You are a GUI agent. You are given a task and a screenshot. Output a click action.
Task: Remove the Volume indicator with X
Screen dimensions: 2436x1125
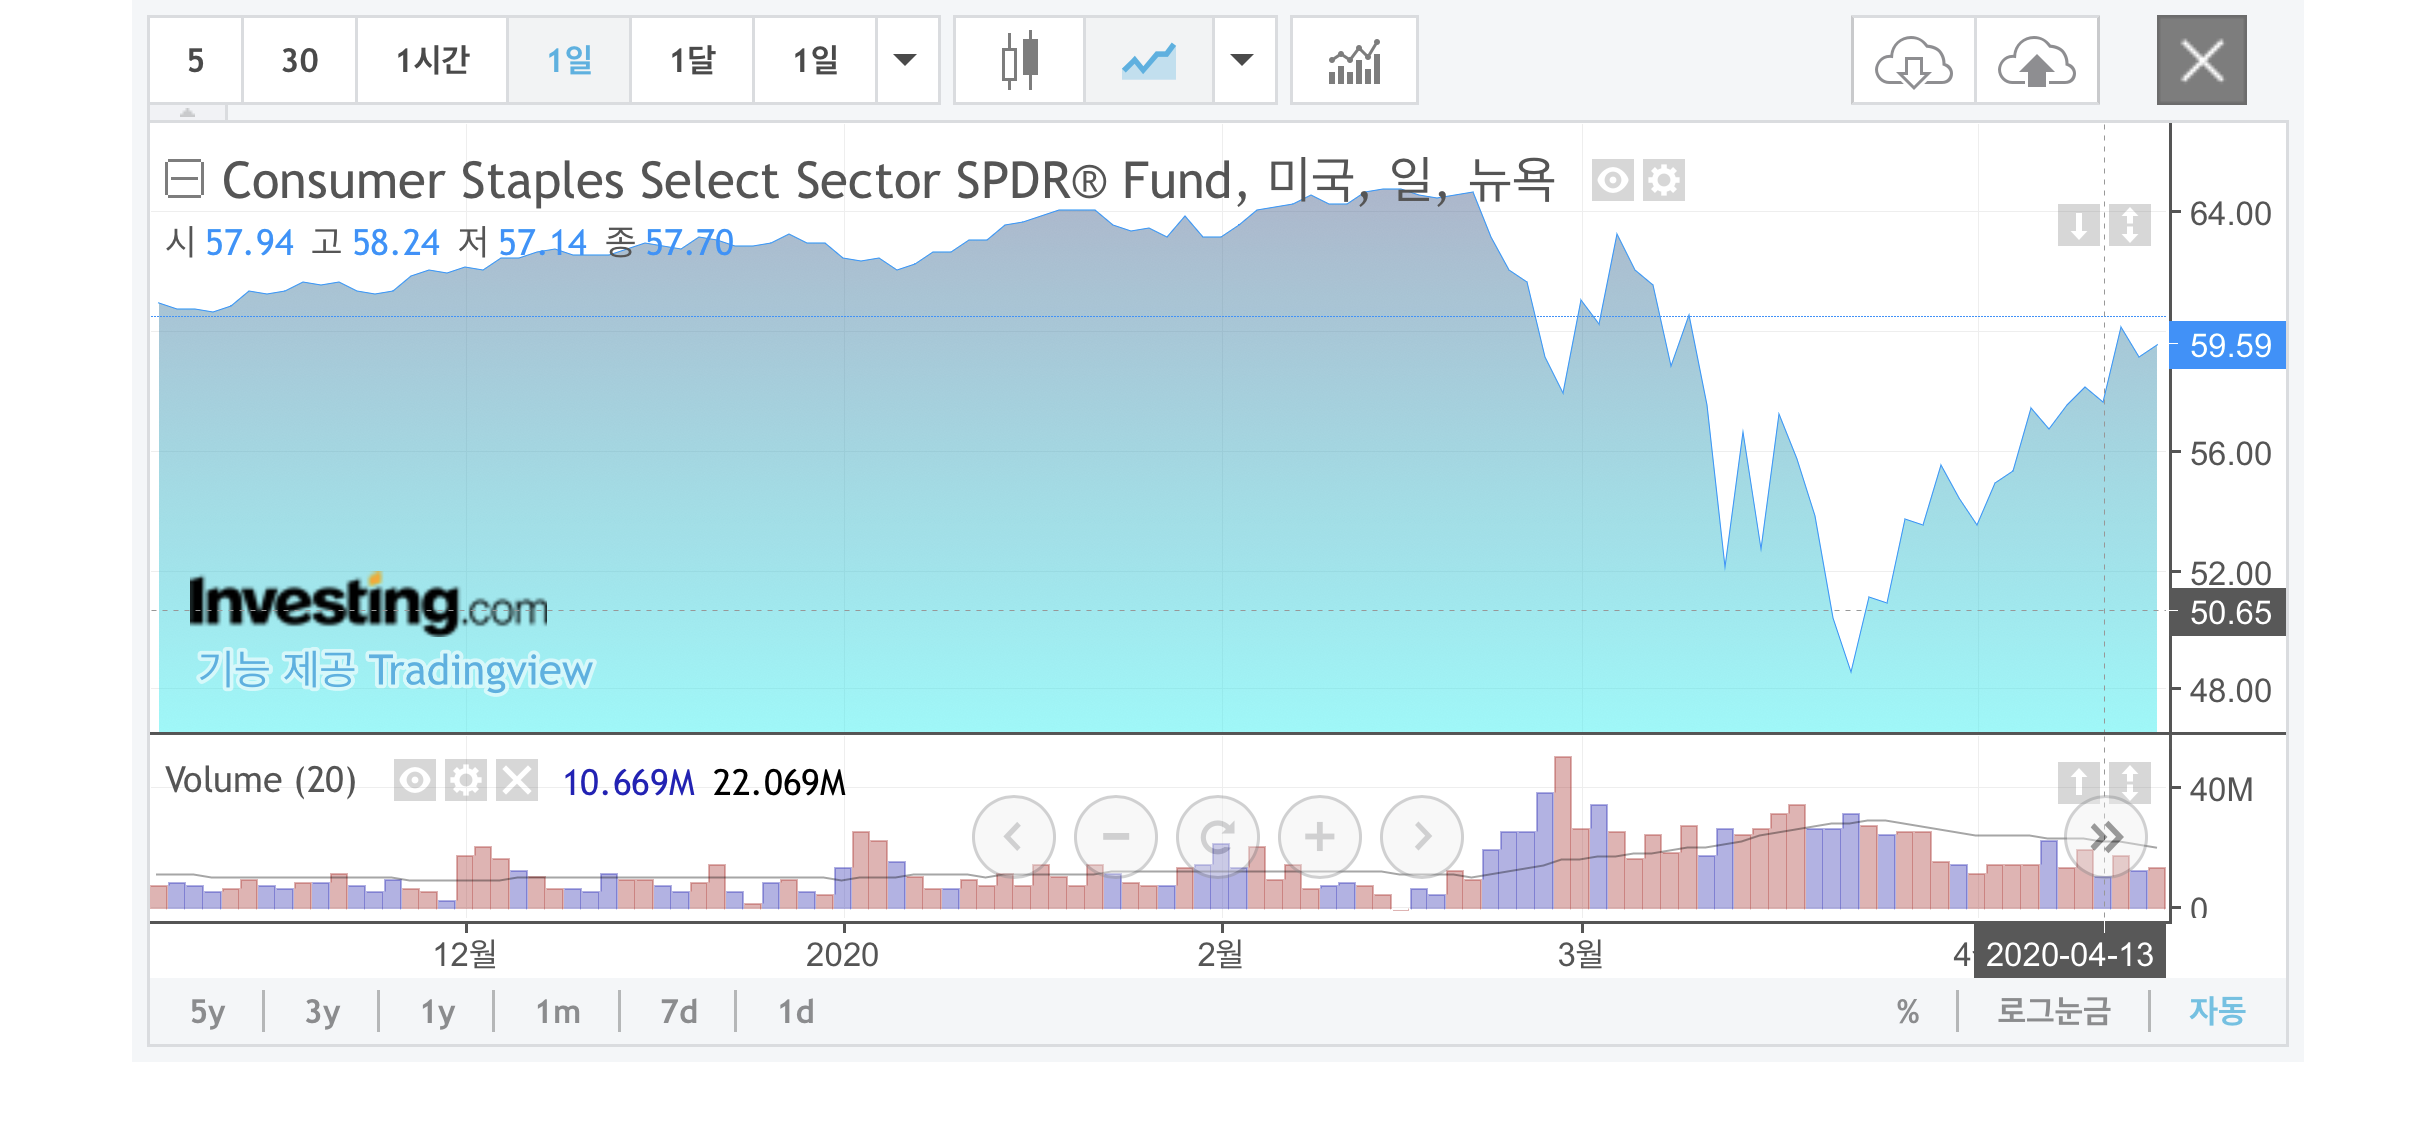517,780
